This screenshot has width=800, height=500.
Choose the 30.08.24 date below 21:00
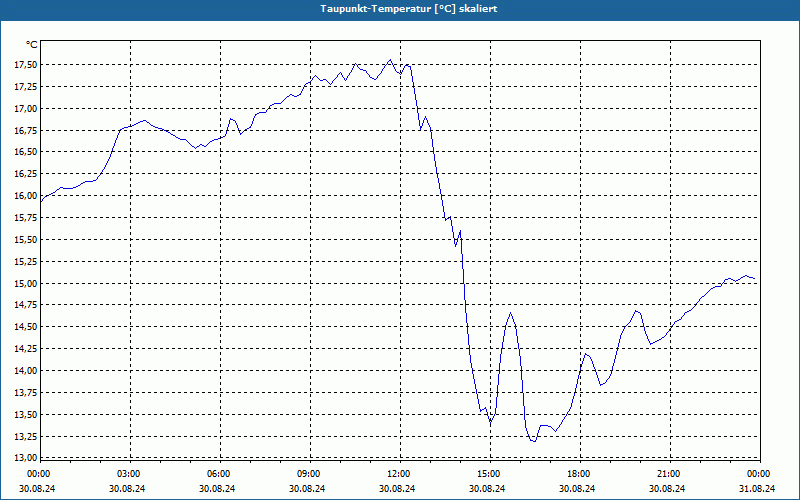pos(667,489)
